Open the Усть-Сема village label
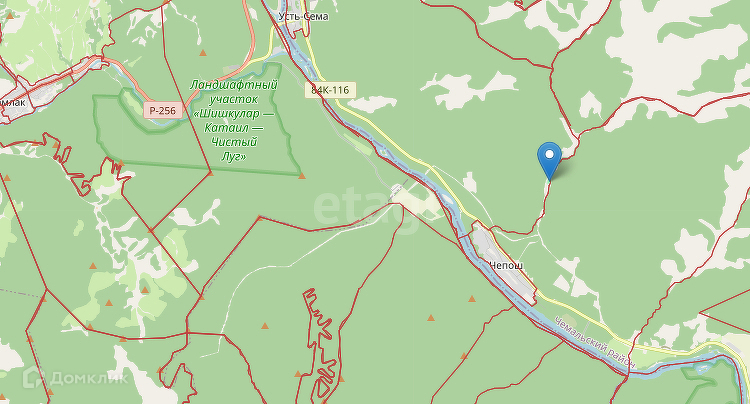Screen dimensions: 750x404 click(303, 16)
